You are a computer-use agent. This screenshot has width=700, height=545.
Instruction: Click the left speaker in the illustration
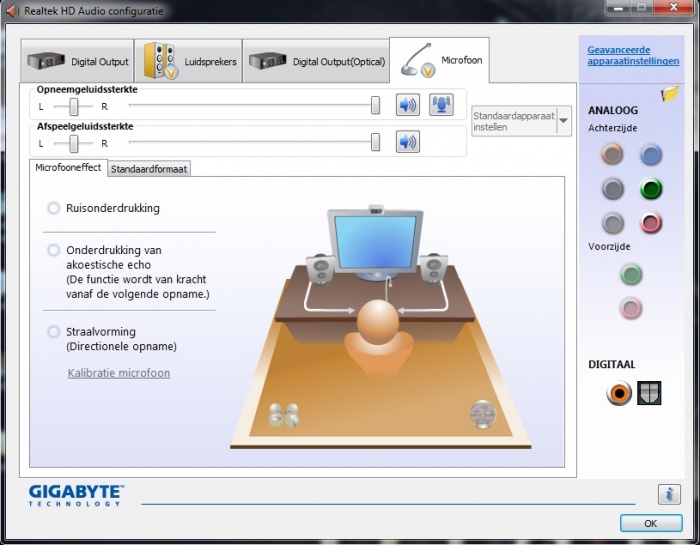pyautogui.click(x=321, y=269)
